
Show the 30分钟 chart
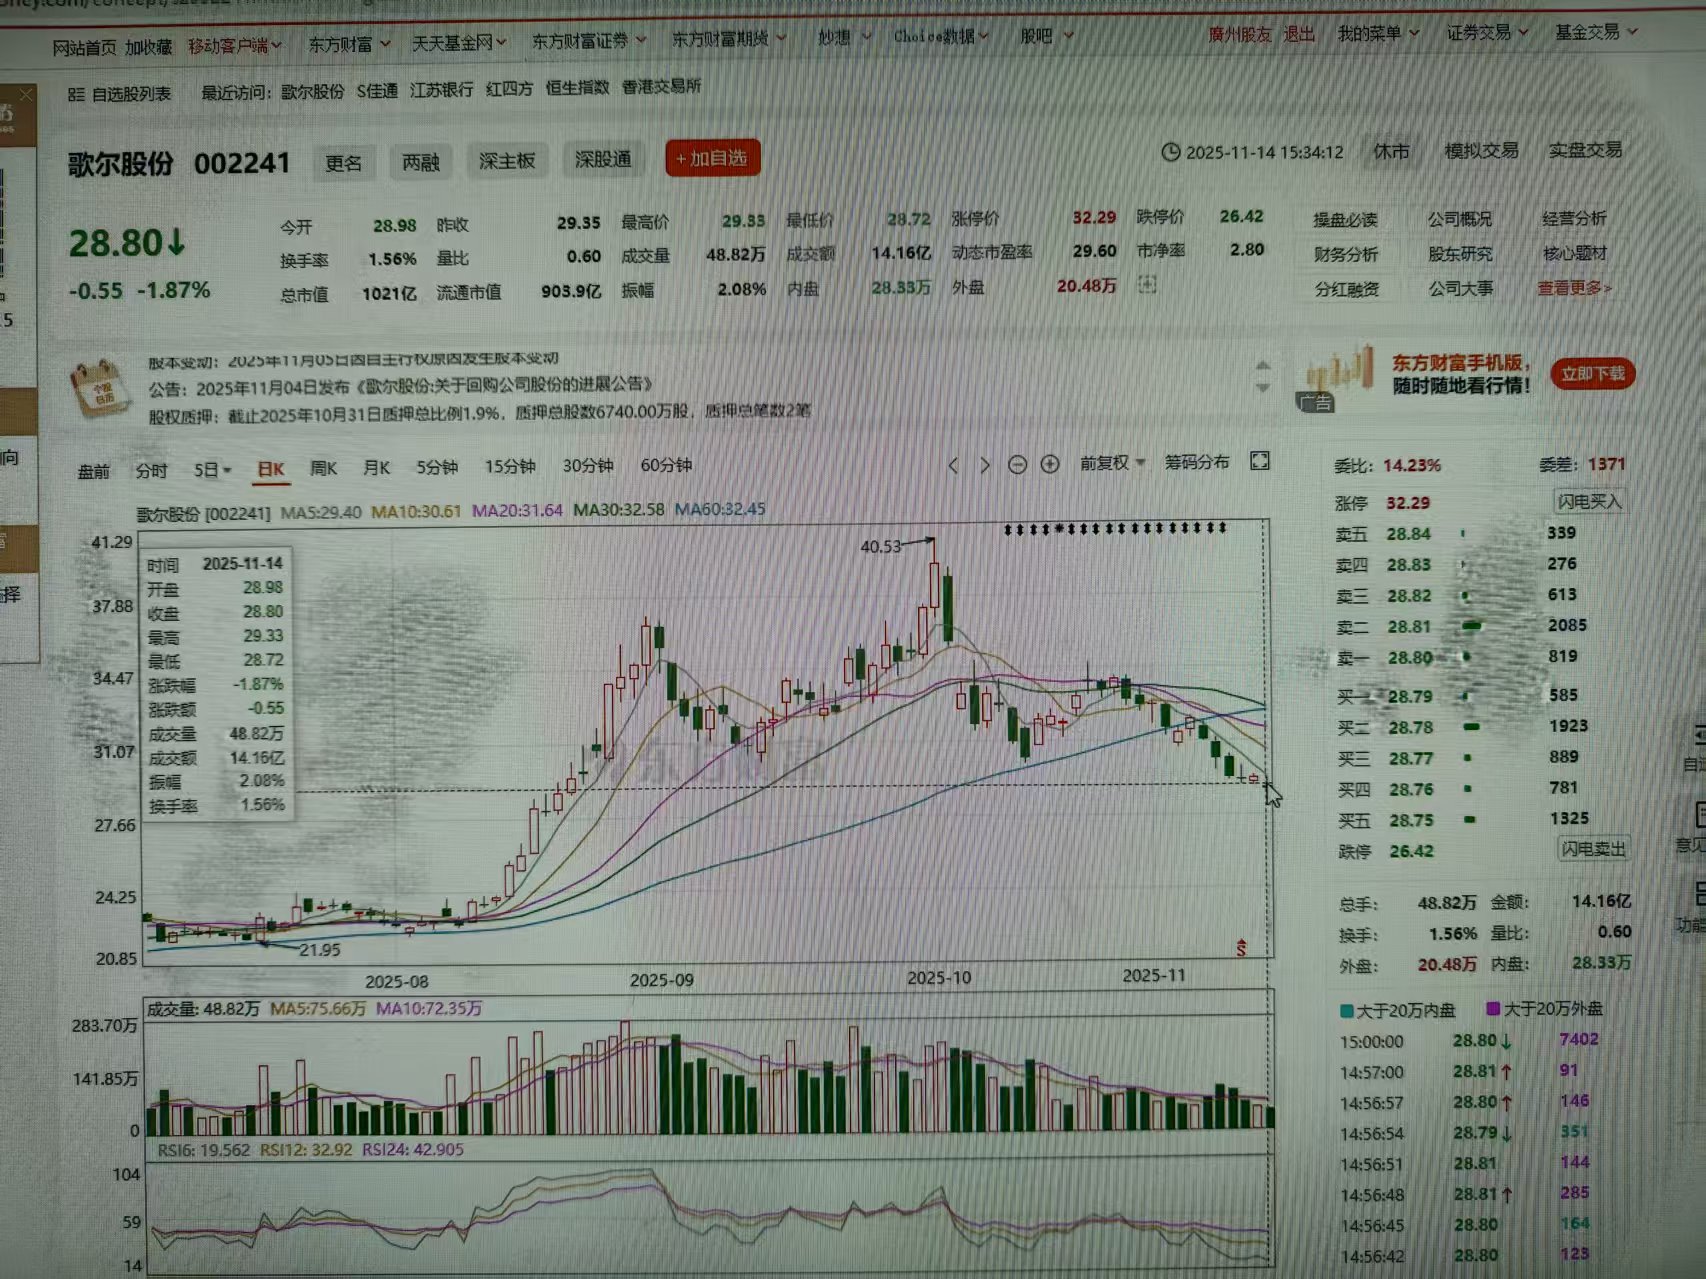click(588, 465)
